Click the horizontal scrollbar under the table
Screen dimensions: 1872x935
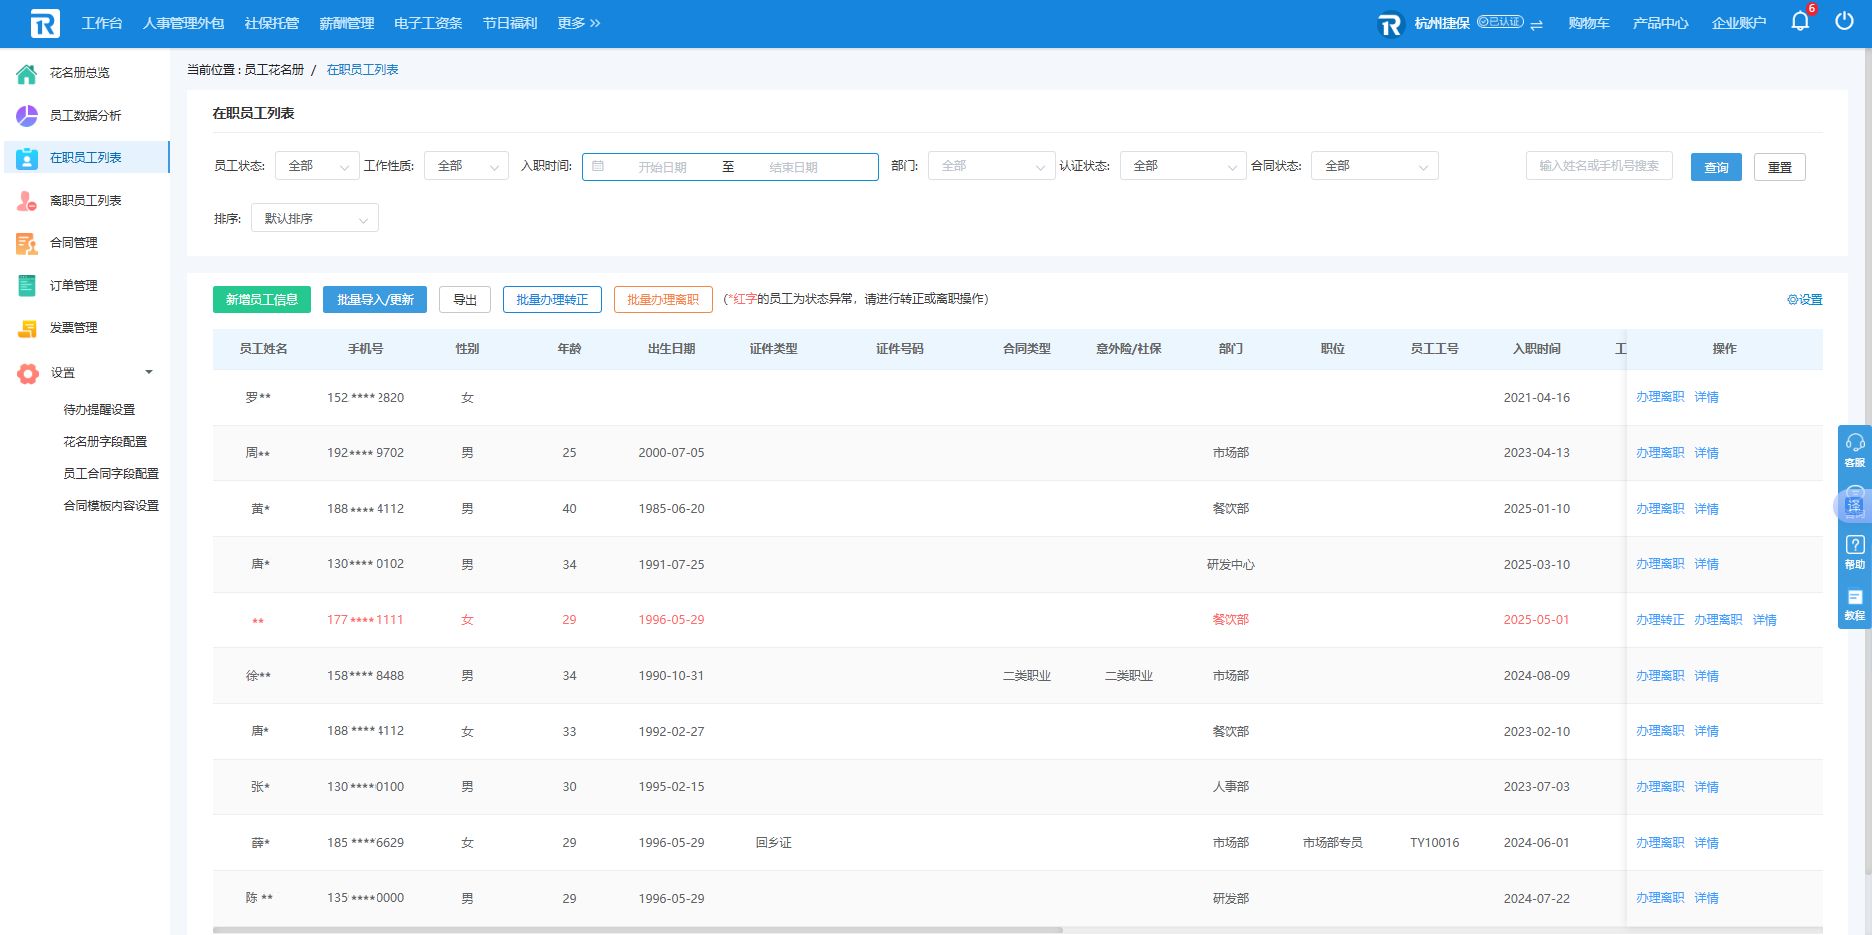[637, 930]
